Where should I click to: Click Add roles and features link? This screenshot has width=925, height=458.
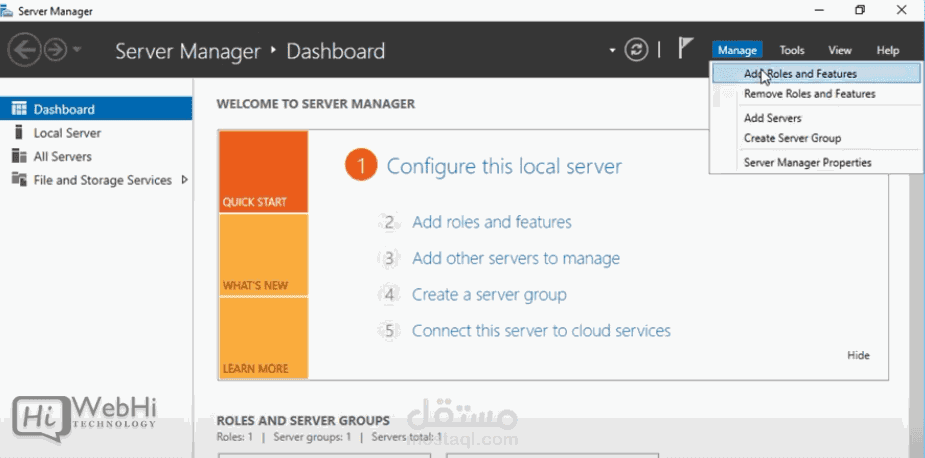[x=491, y=222]
